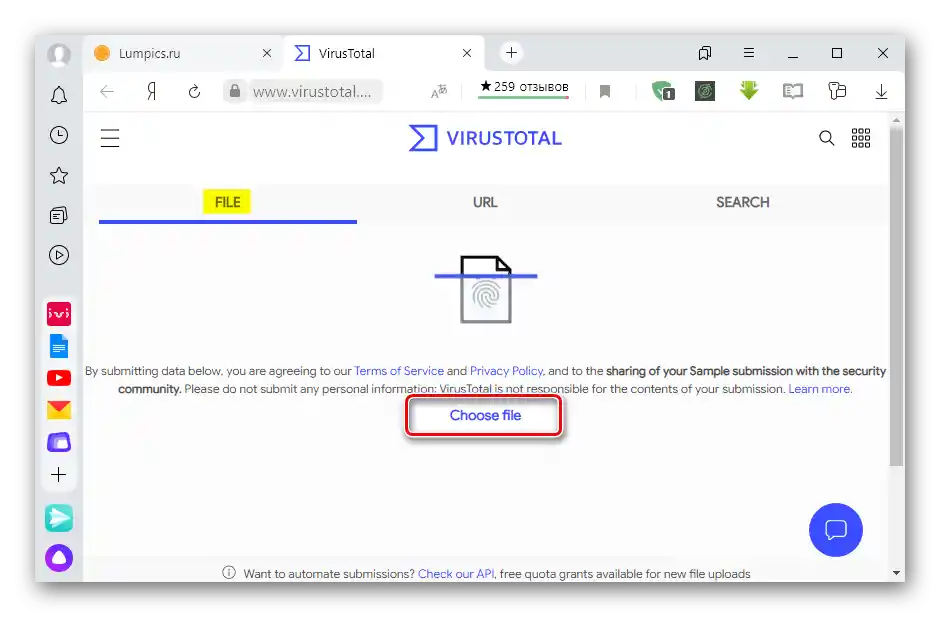The height and width of the screenshot is (627, 940).
Task: Open the Privacy Policy link
Action: point(506,371)
